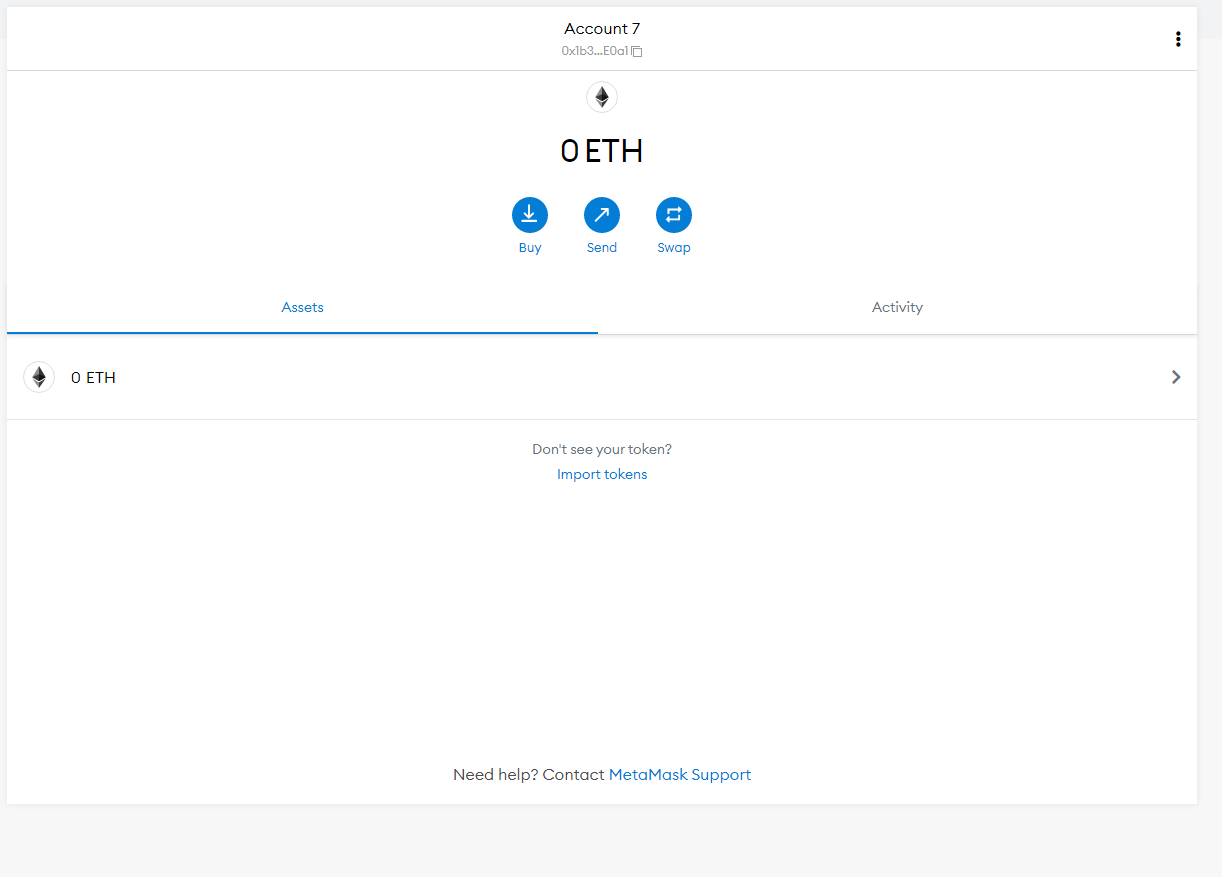
Task: Click the Account 7 name
Action: pyautogui.click(x=602, y=29)
